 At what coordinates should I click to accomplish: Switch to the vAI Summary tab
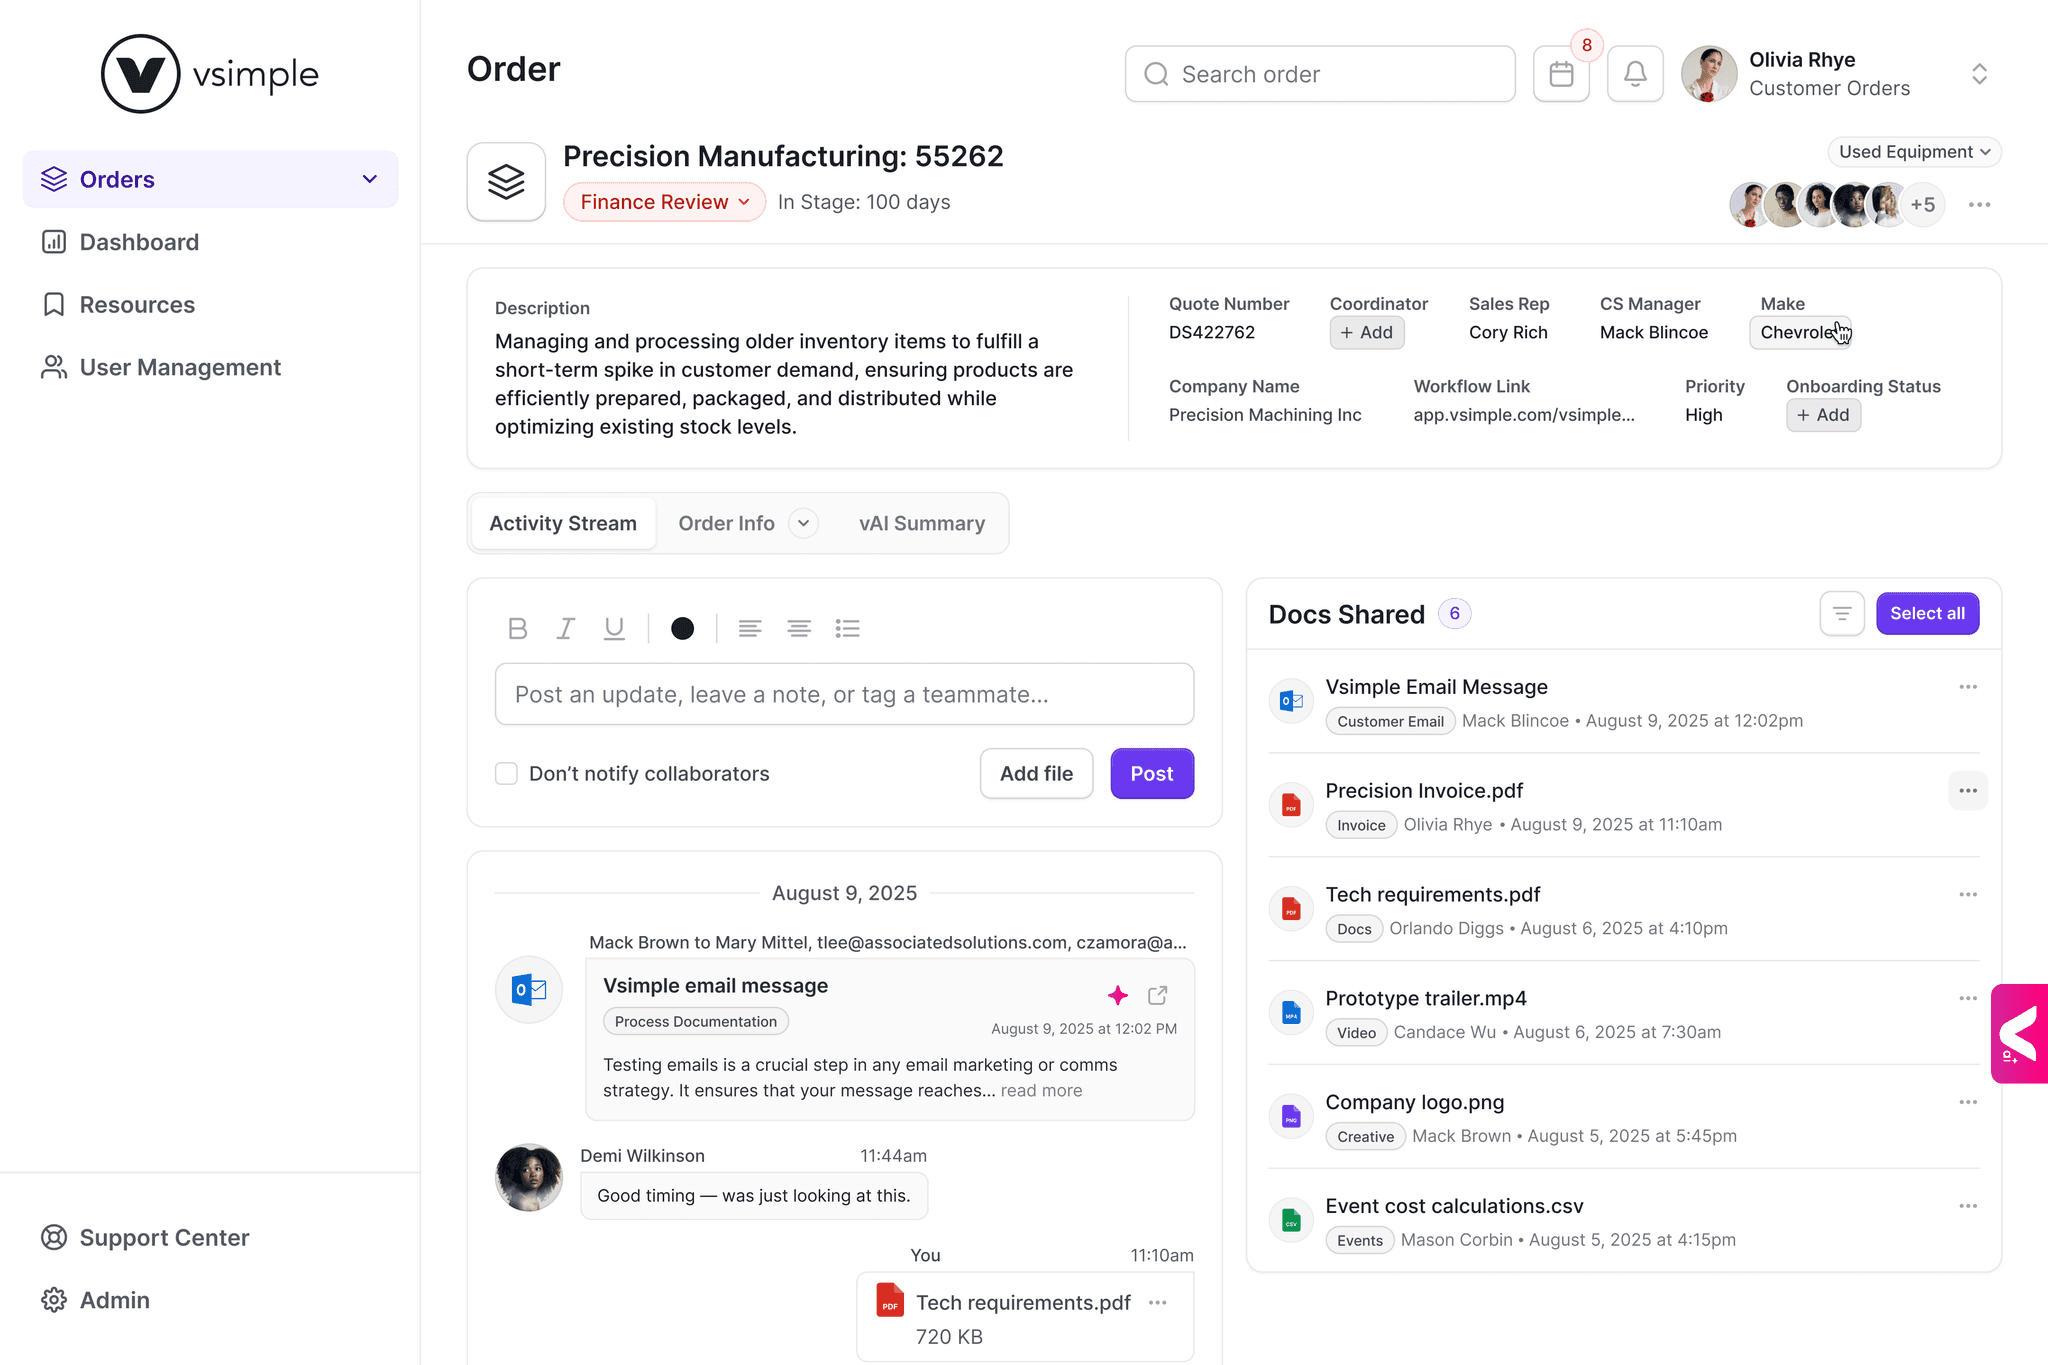[x=921, y=523]
